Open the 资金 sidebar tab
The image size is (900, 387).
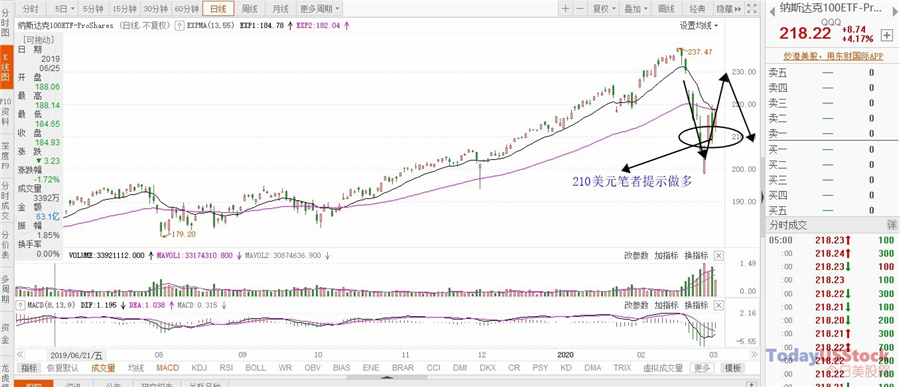(6, 333)
